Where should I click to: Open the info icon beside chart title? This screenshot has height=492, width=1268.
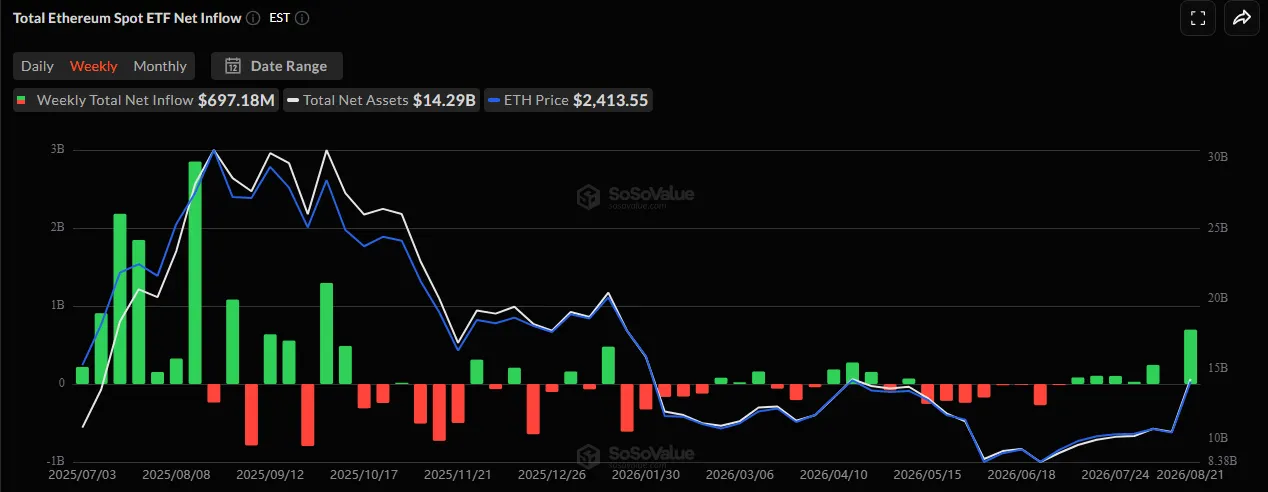point(253,18)
